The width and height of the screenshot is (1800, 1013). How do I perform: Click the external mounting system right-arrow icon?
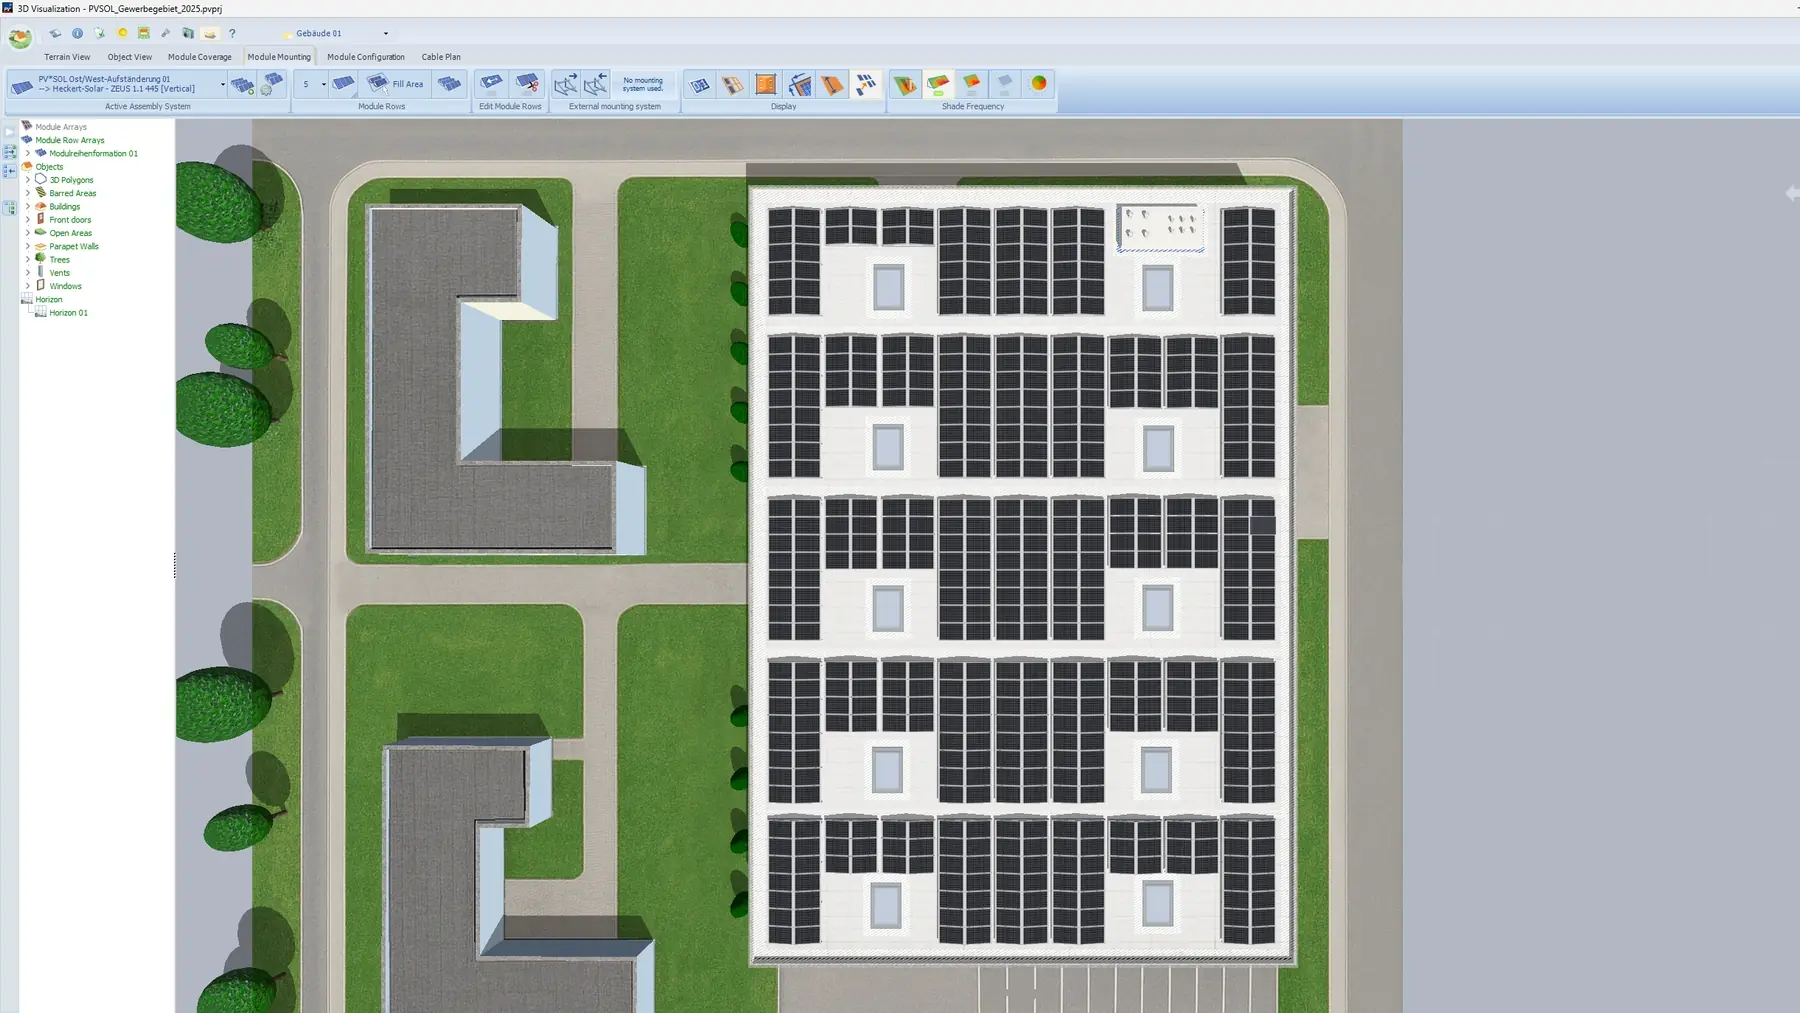pos(565,84)
